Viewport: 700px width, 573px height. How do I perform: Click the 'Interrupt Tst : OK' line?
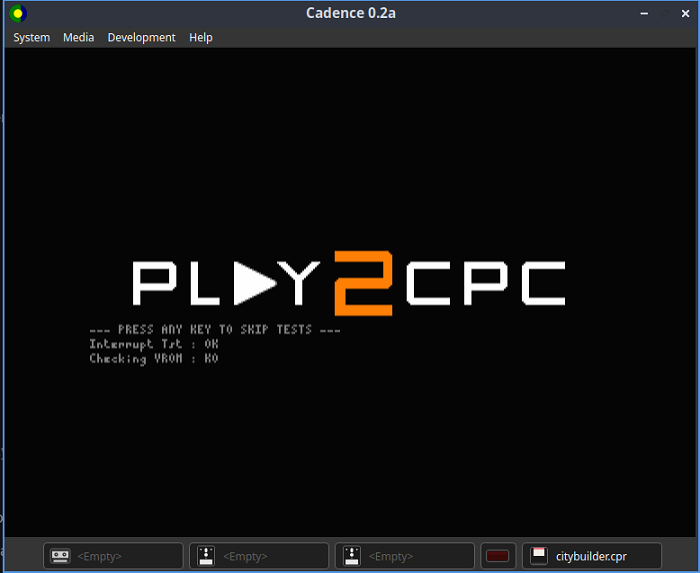tap(154, 344)
